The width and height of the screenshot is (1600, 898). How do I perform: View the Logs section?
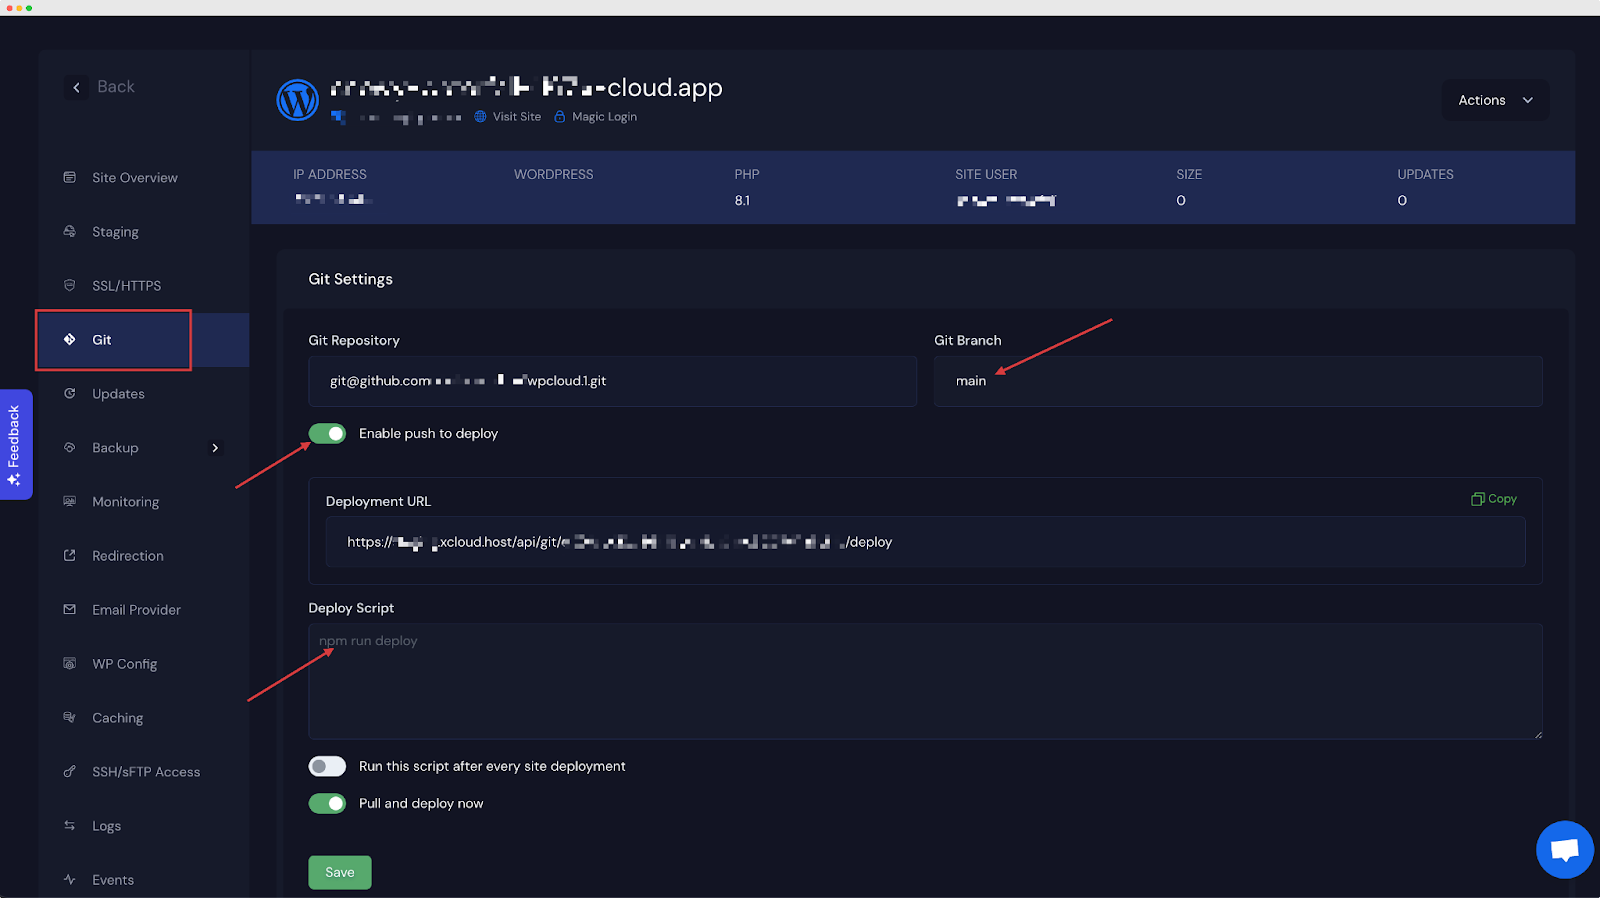pyautogui.click(x=106, y=825)
